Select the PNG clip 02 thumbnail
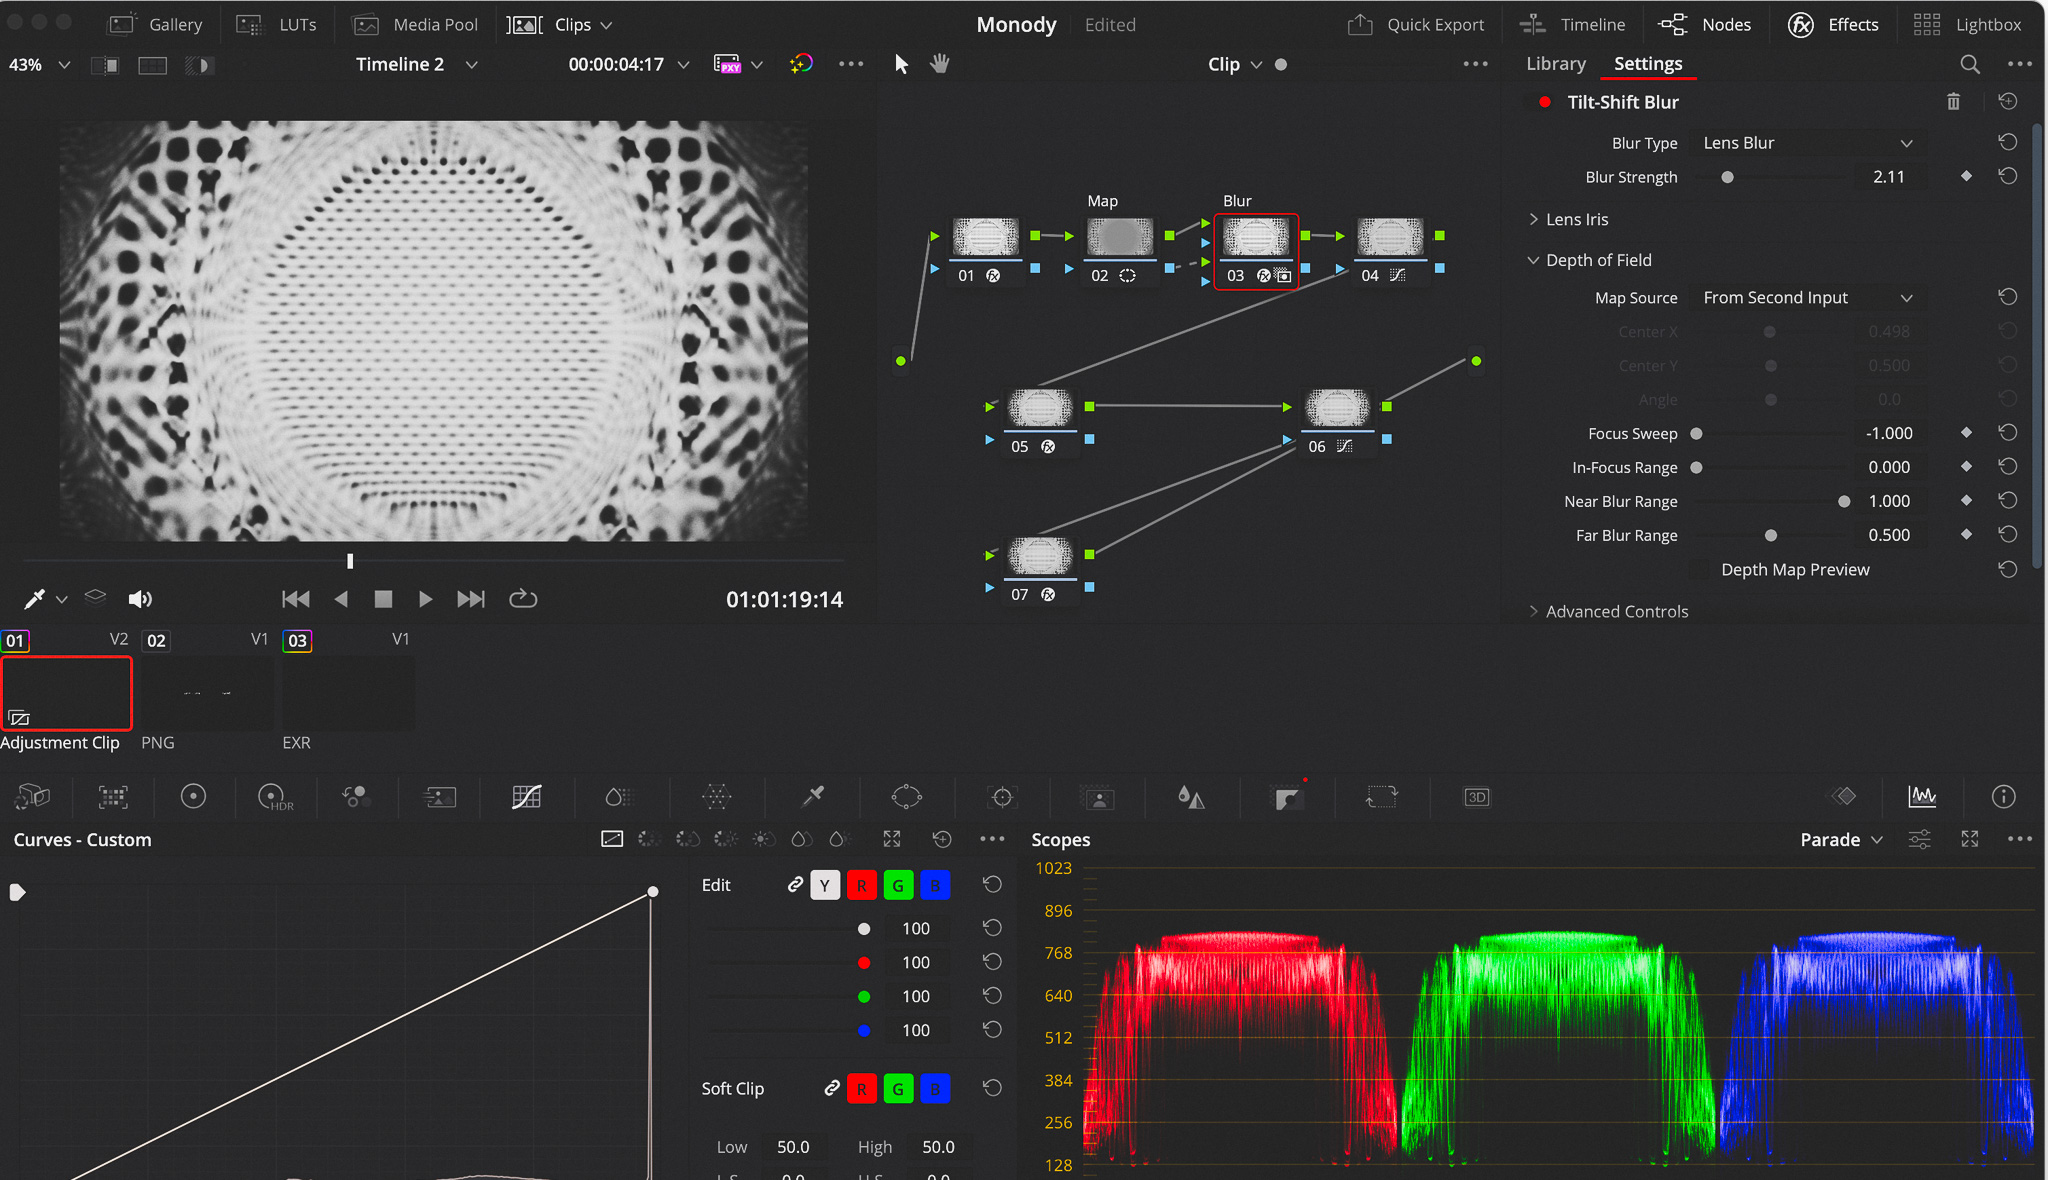The image size is (2048, 1180). (x=207, y=693)
